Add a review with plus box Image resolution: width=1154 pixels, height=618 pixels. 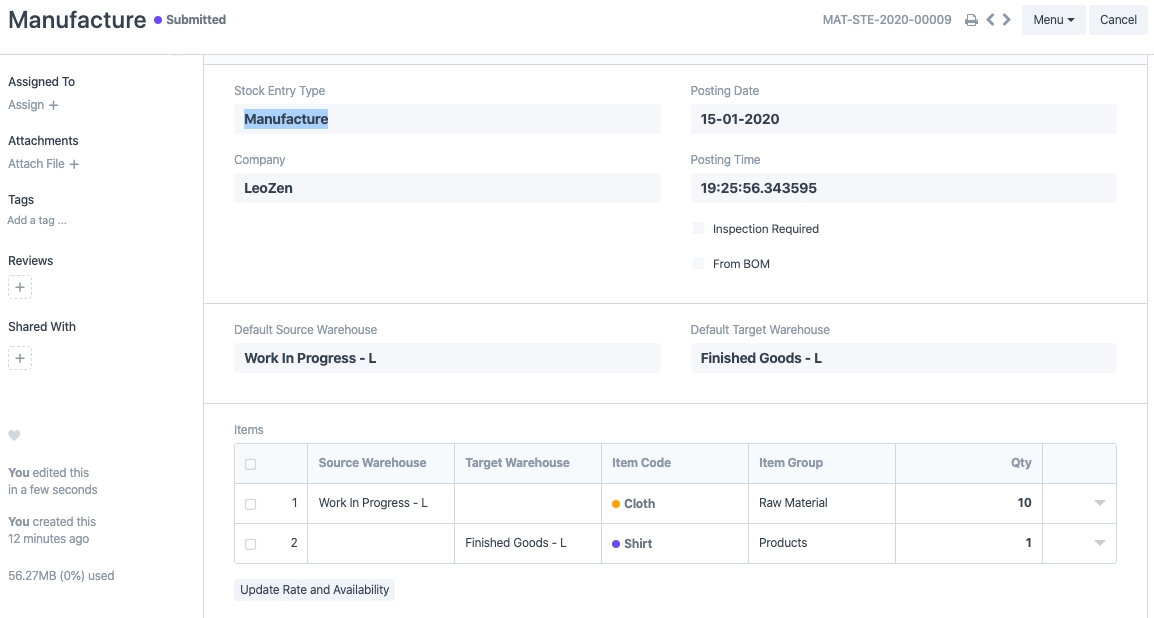tap(20, 288)
